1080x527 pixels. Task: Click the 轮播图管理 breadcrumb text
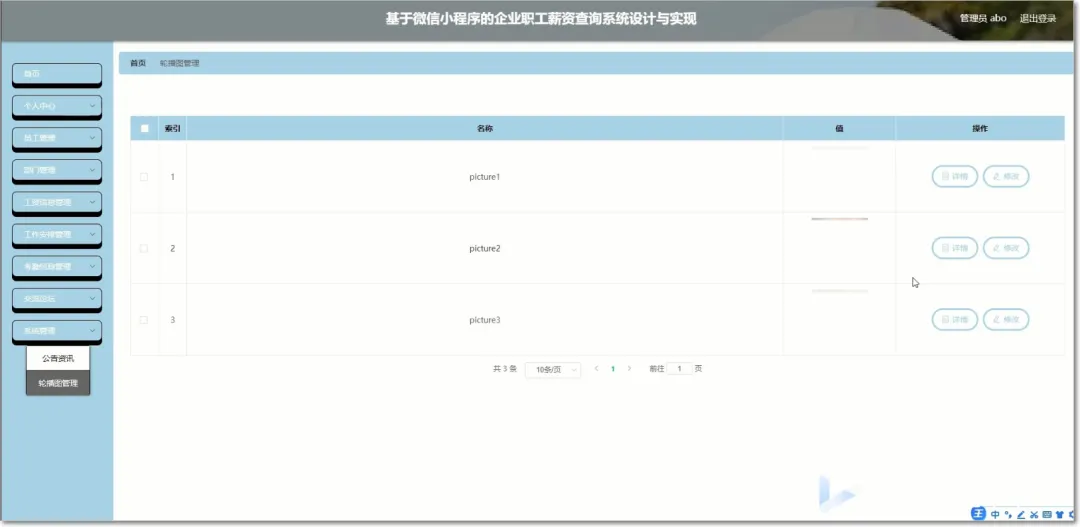179,63
